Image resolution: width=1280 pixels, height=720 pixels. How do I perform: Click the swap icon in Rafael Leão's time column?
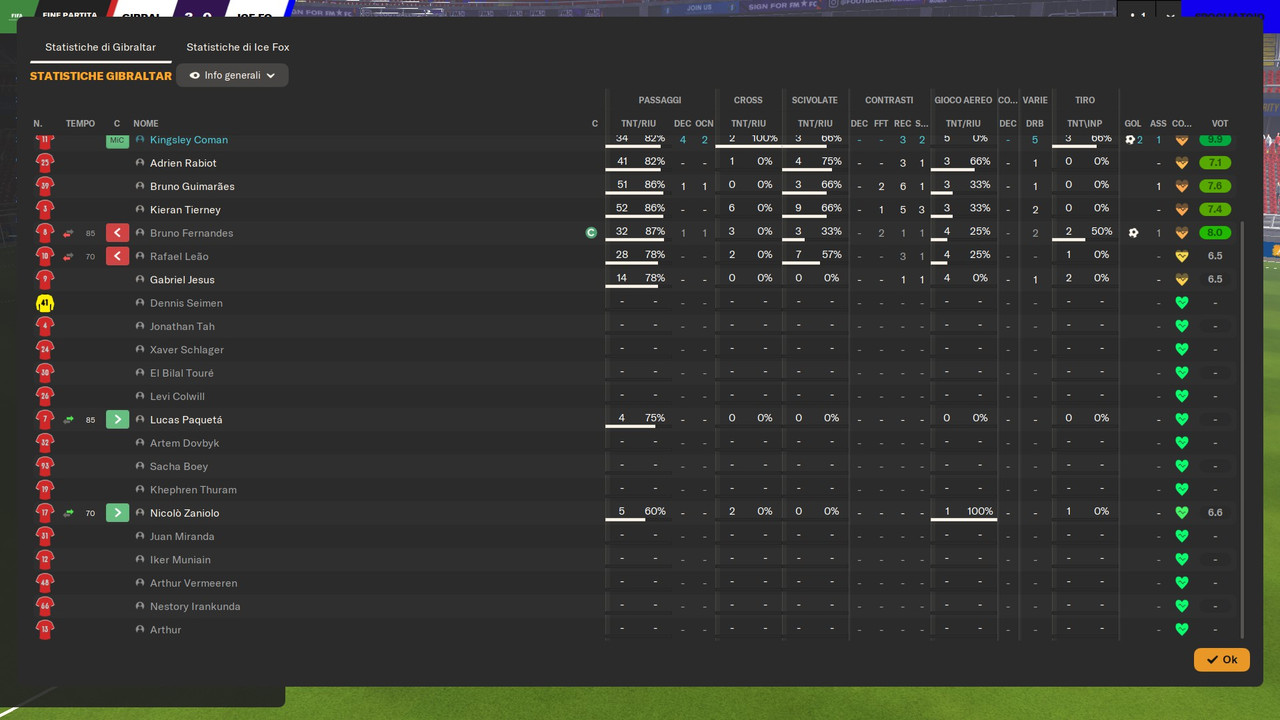[x=68, y=256]
